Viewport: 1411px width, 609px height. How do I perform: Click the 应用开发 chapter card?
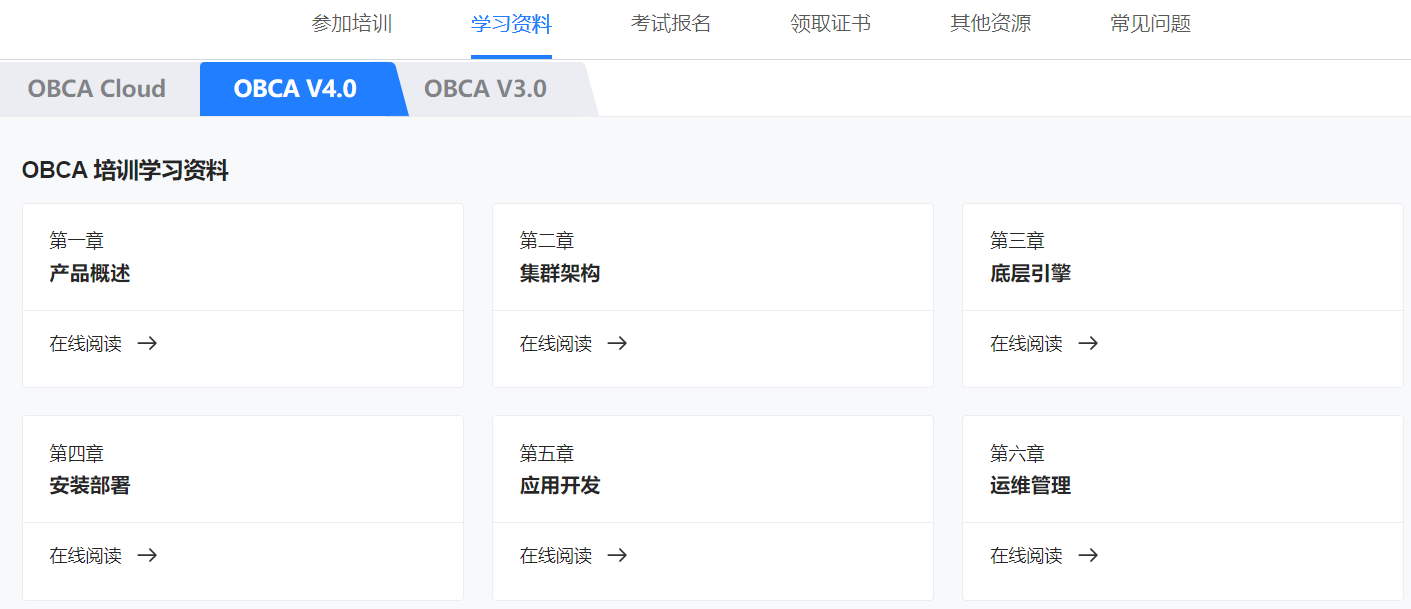[712, 468]
